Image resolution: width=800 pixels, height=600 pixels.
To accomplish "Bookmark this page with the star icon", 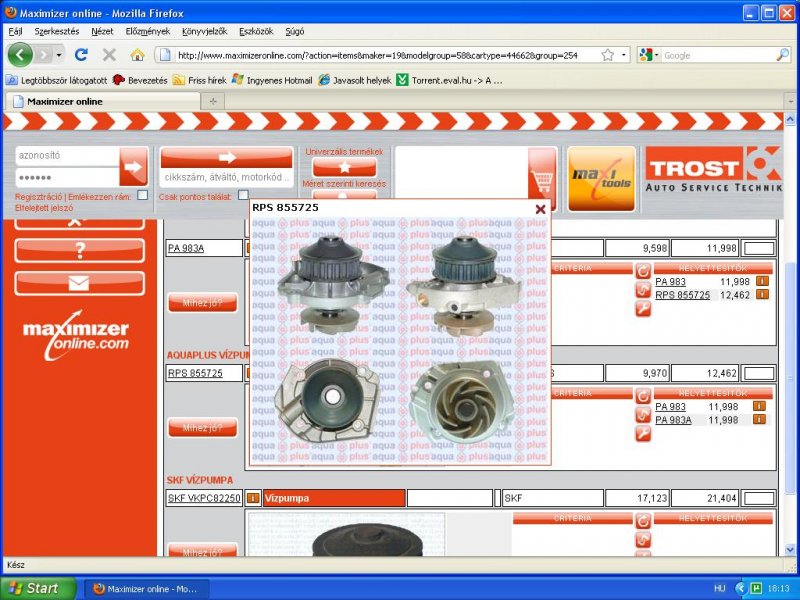I will 607,55.
